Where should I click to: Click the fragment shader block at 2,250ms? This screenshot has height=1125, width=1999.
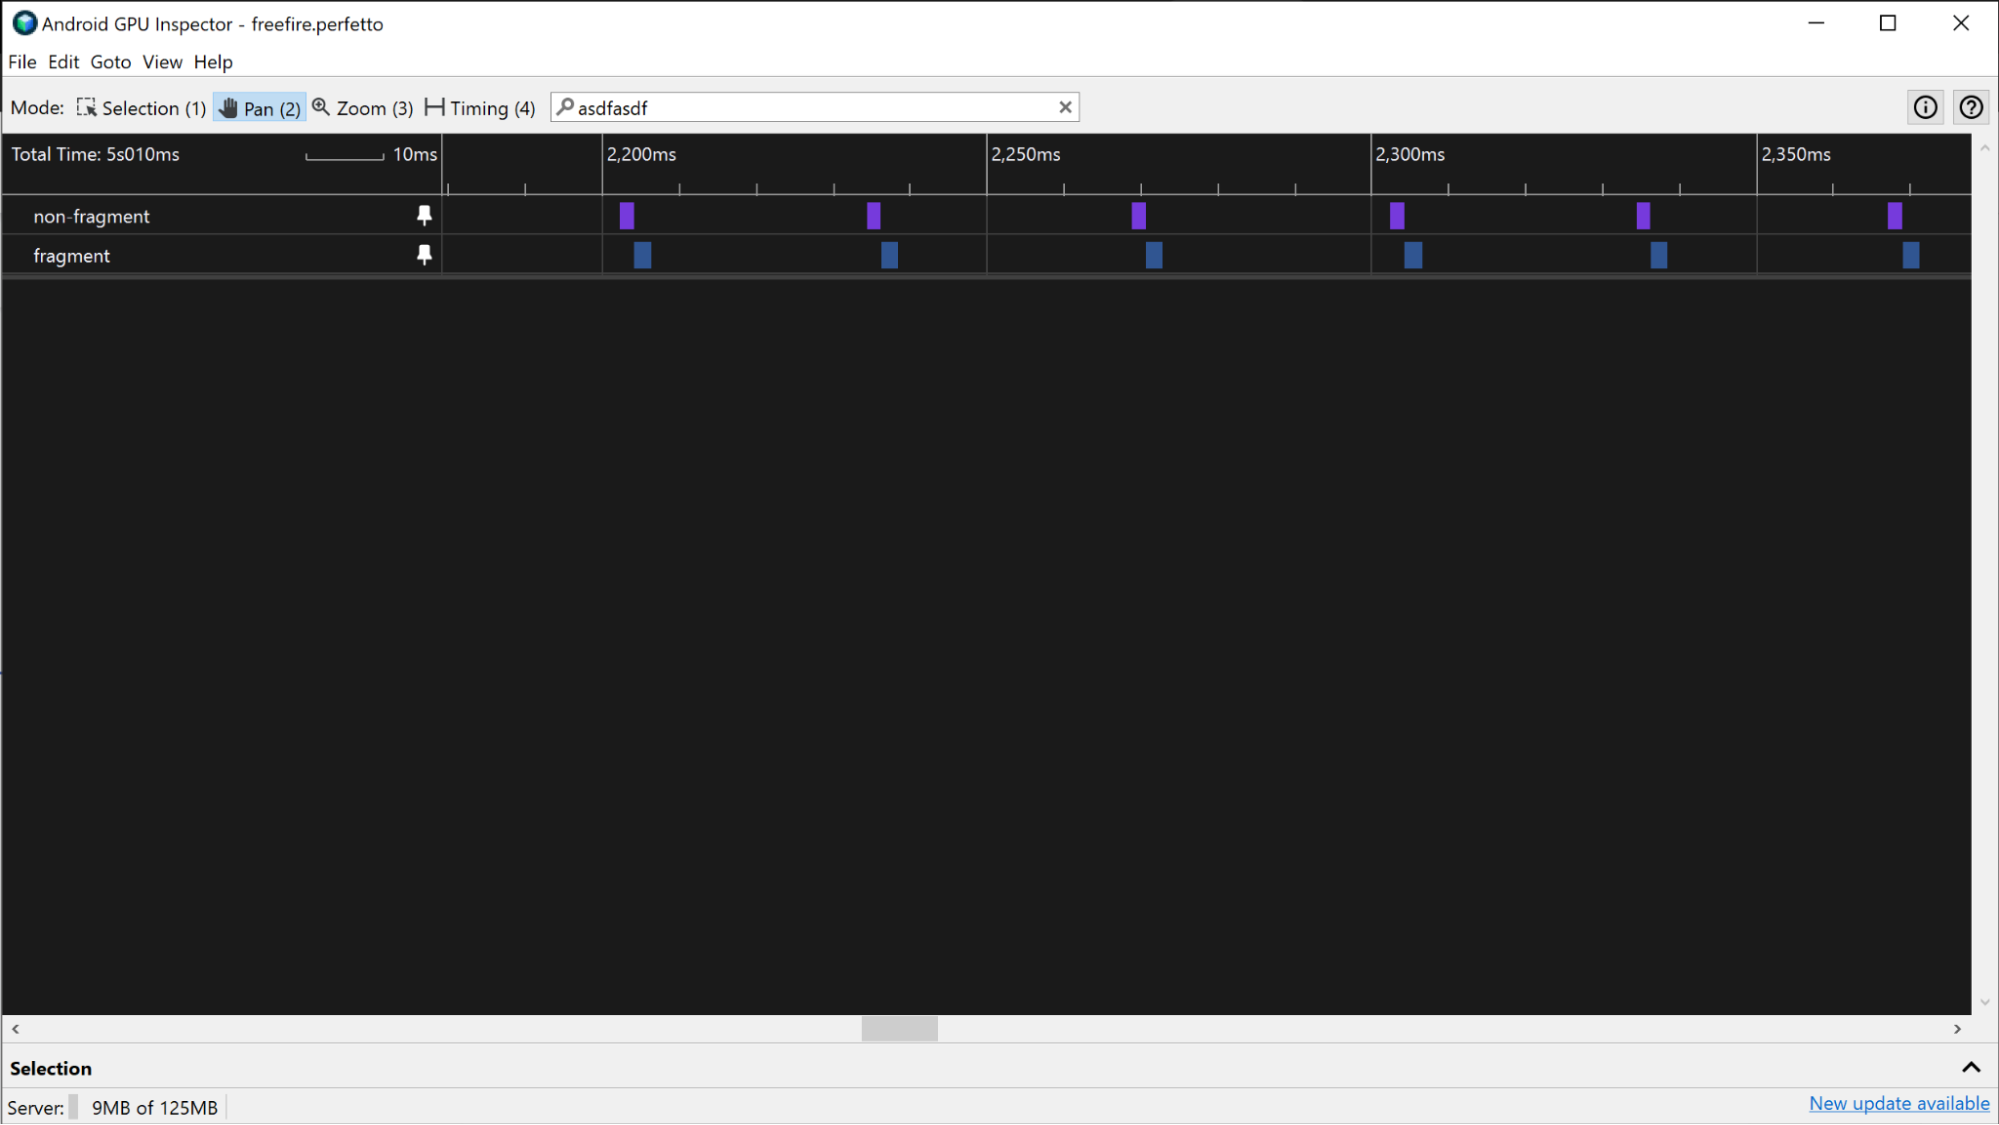point(1153,254)
